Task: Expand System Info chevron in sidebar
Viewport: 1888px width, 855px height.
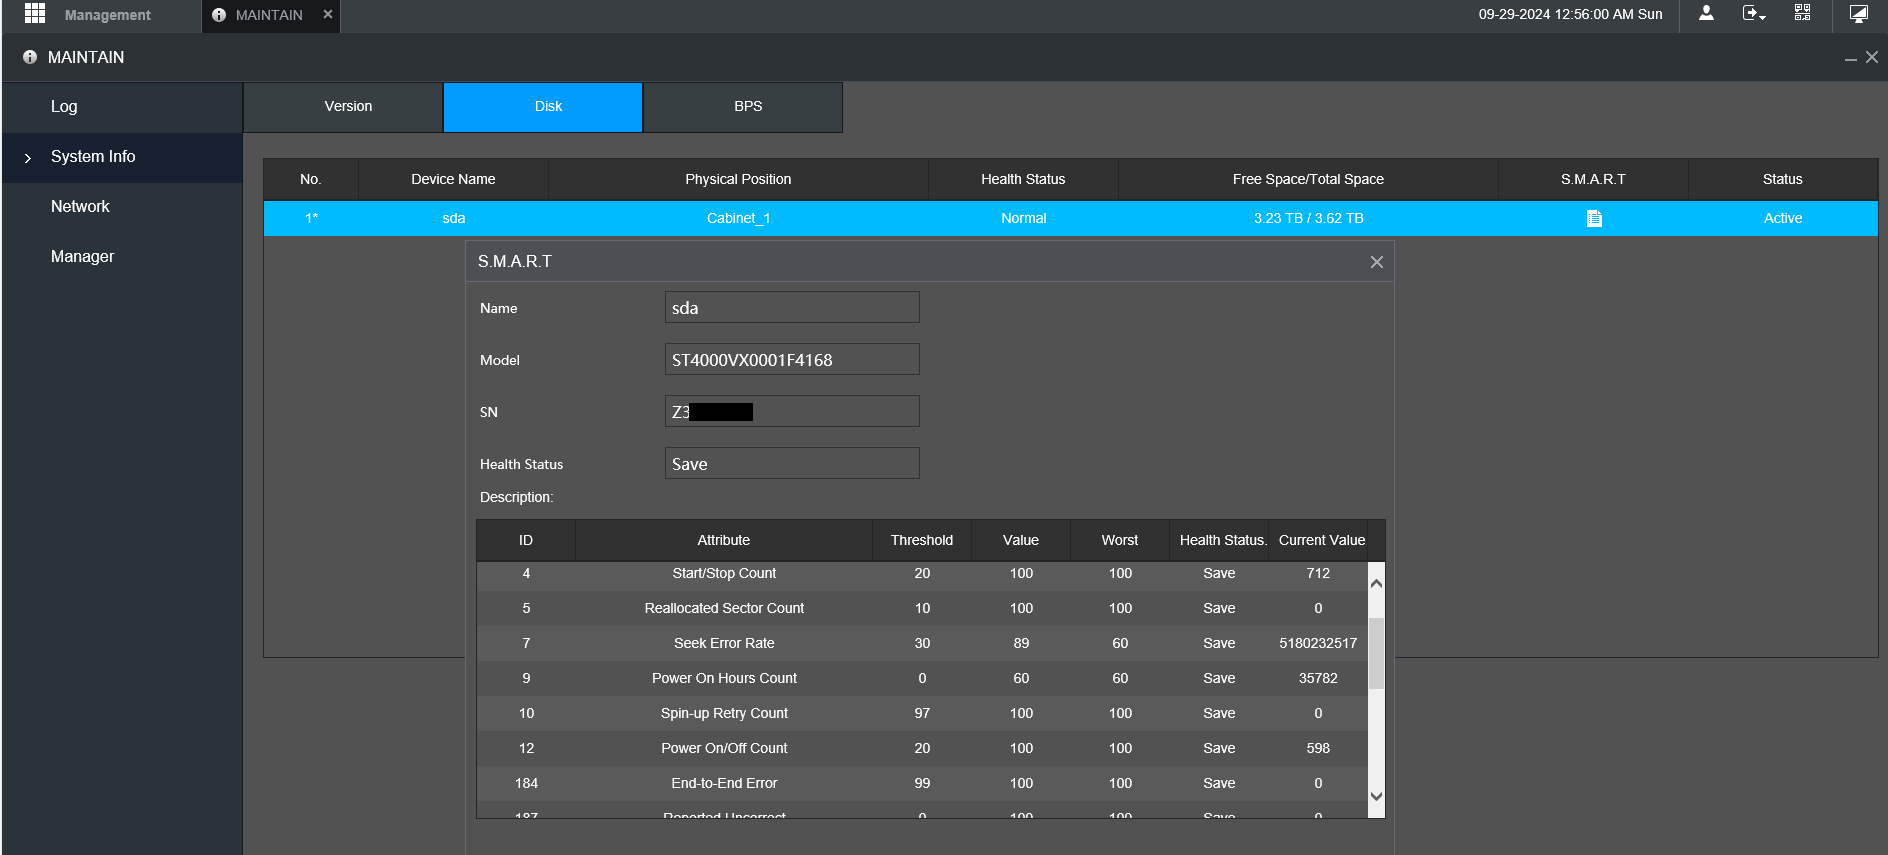Action: pos(28,158)
